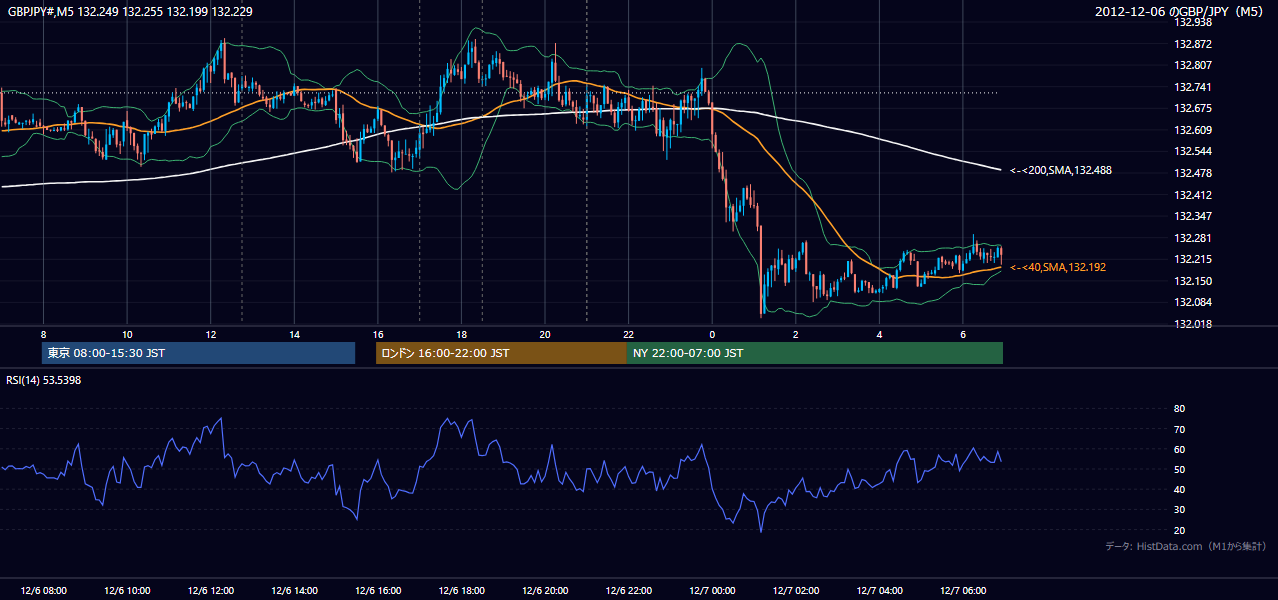Click the RSI(14) 53.5398 indicator label
1278x600 pixels.
click(x=44, y=380)
